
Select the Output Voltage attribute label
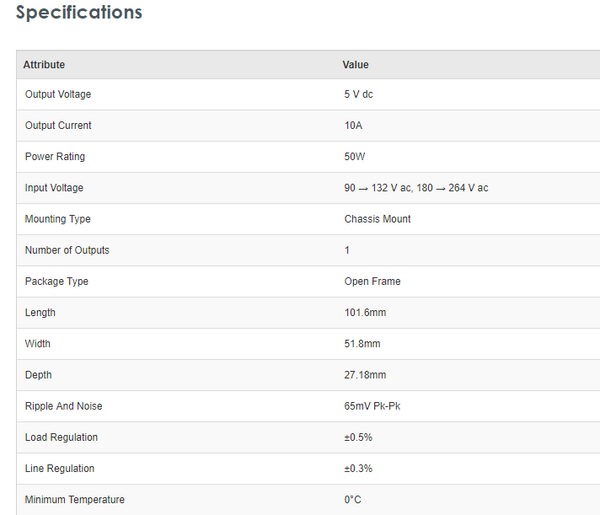point(58,95)
